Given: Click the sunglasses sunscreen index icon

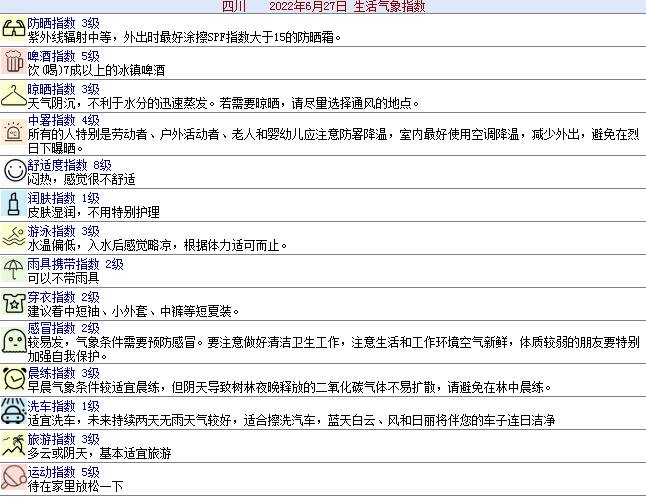Looking at the screenshot, I should coord(13,30).
